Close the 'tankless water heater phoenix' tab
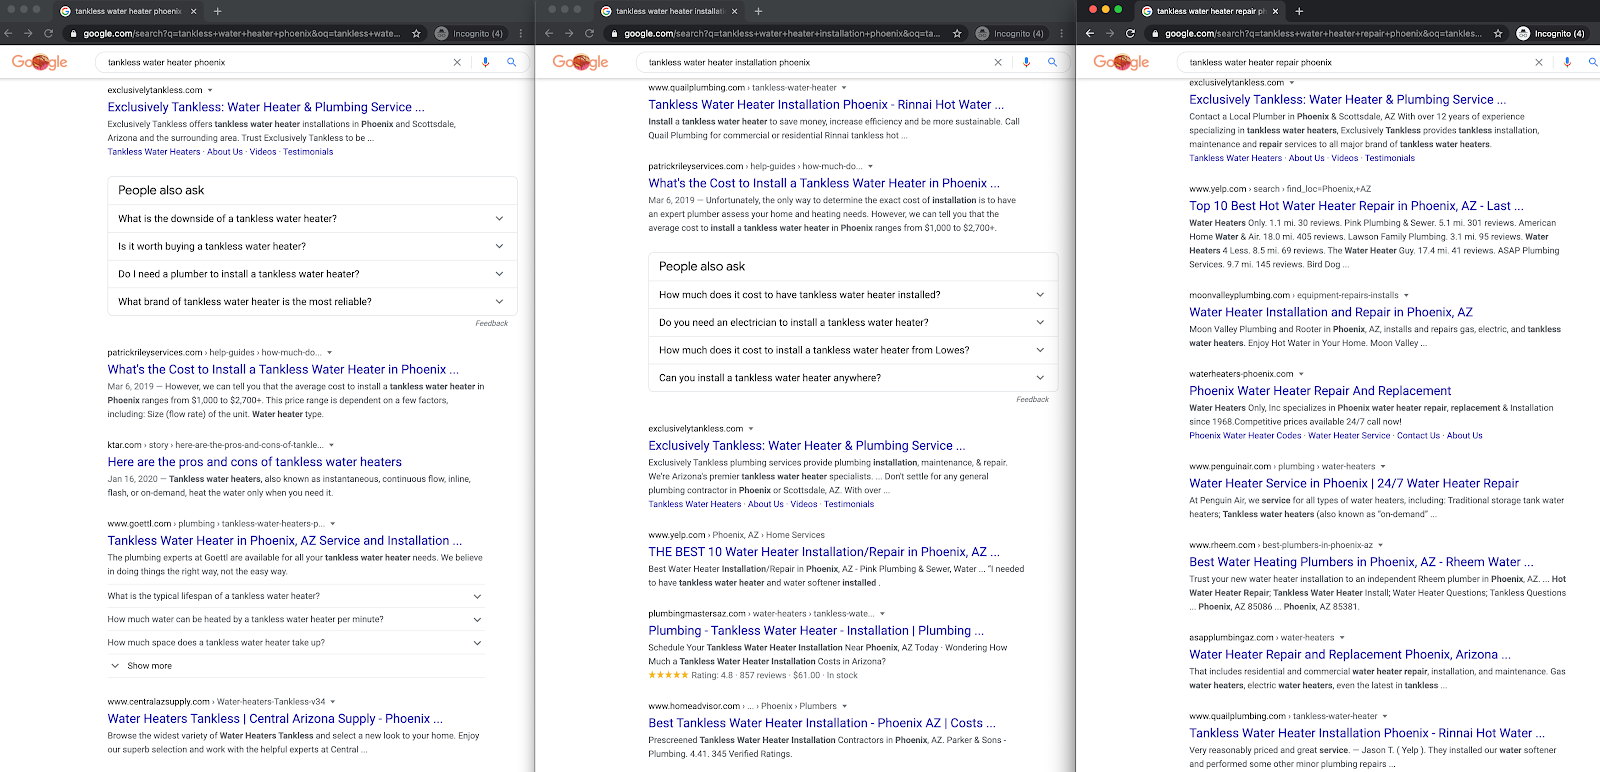Screen dimensions: 1600x772 (x=192, y=11)
